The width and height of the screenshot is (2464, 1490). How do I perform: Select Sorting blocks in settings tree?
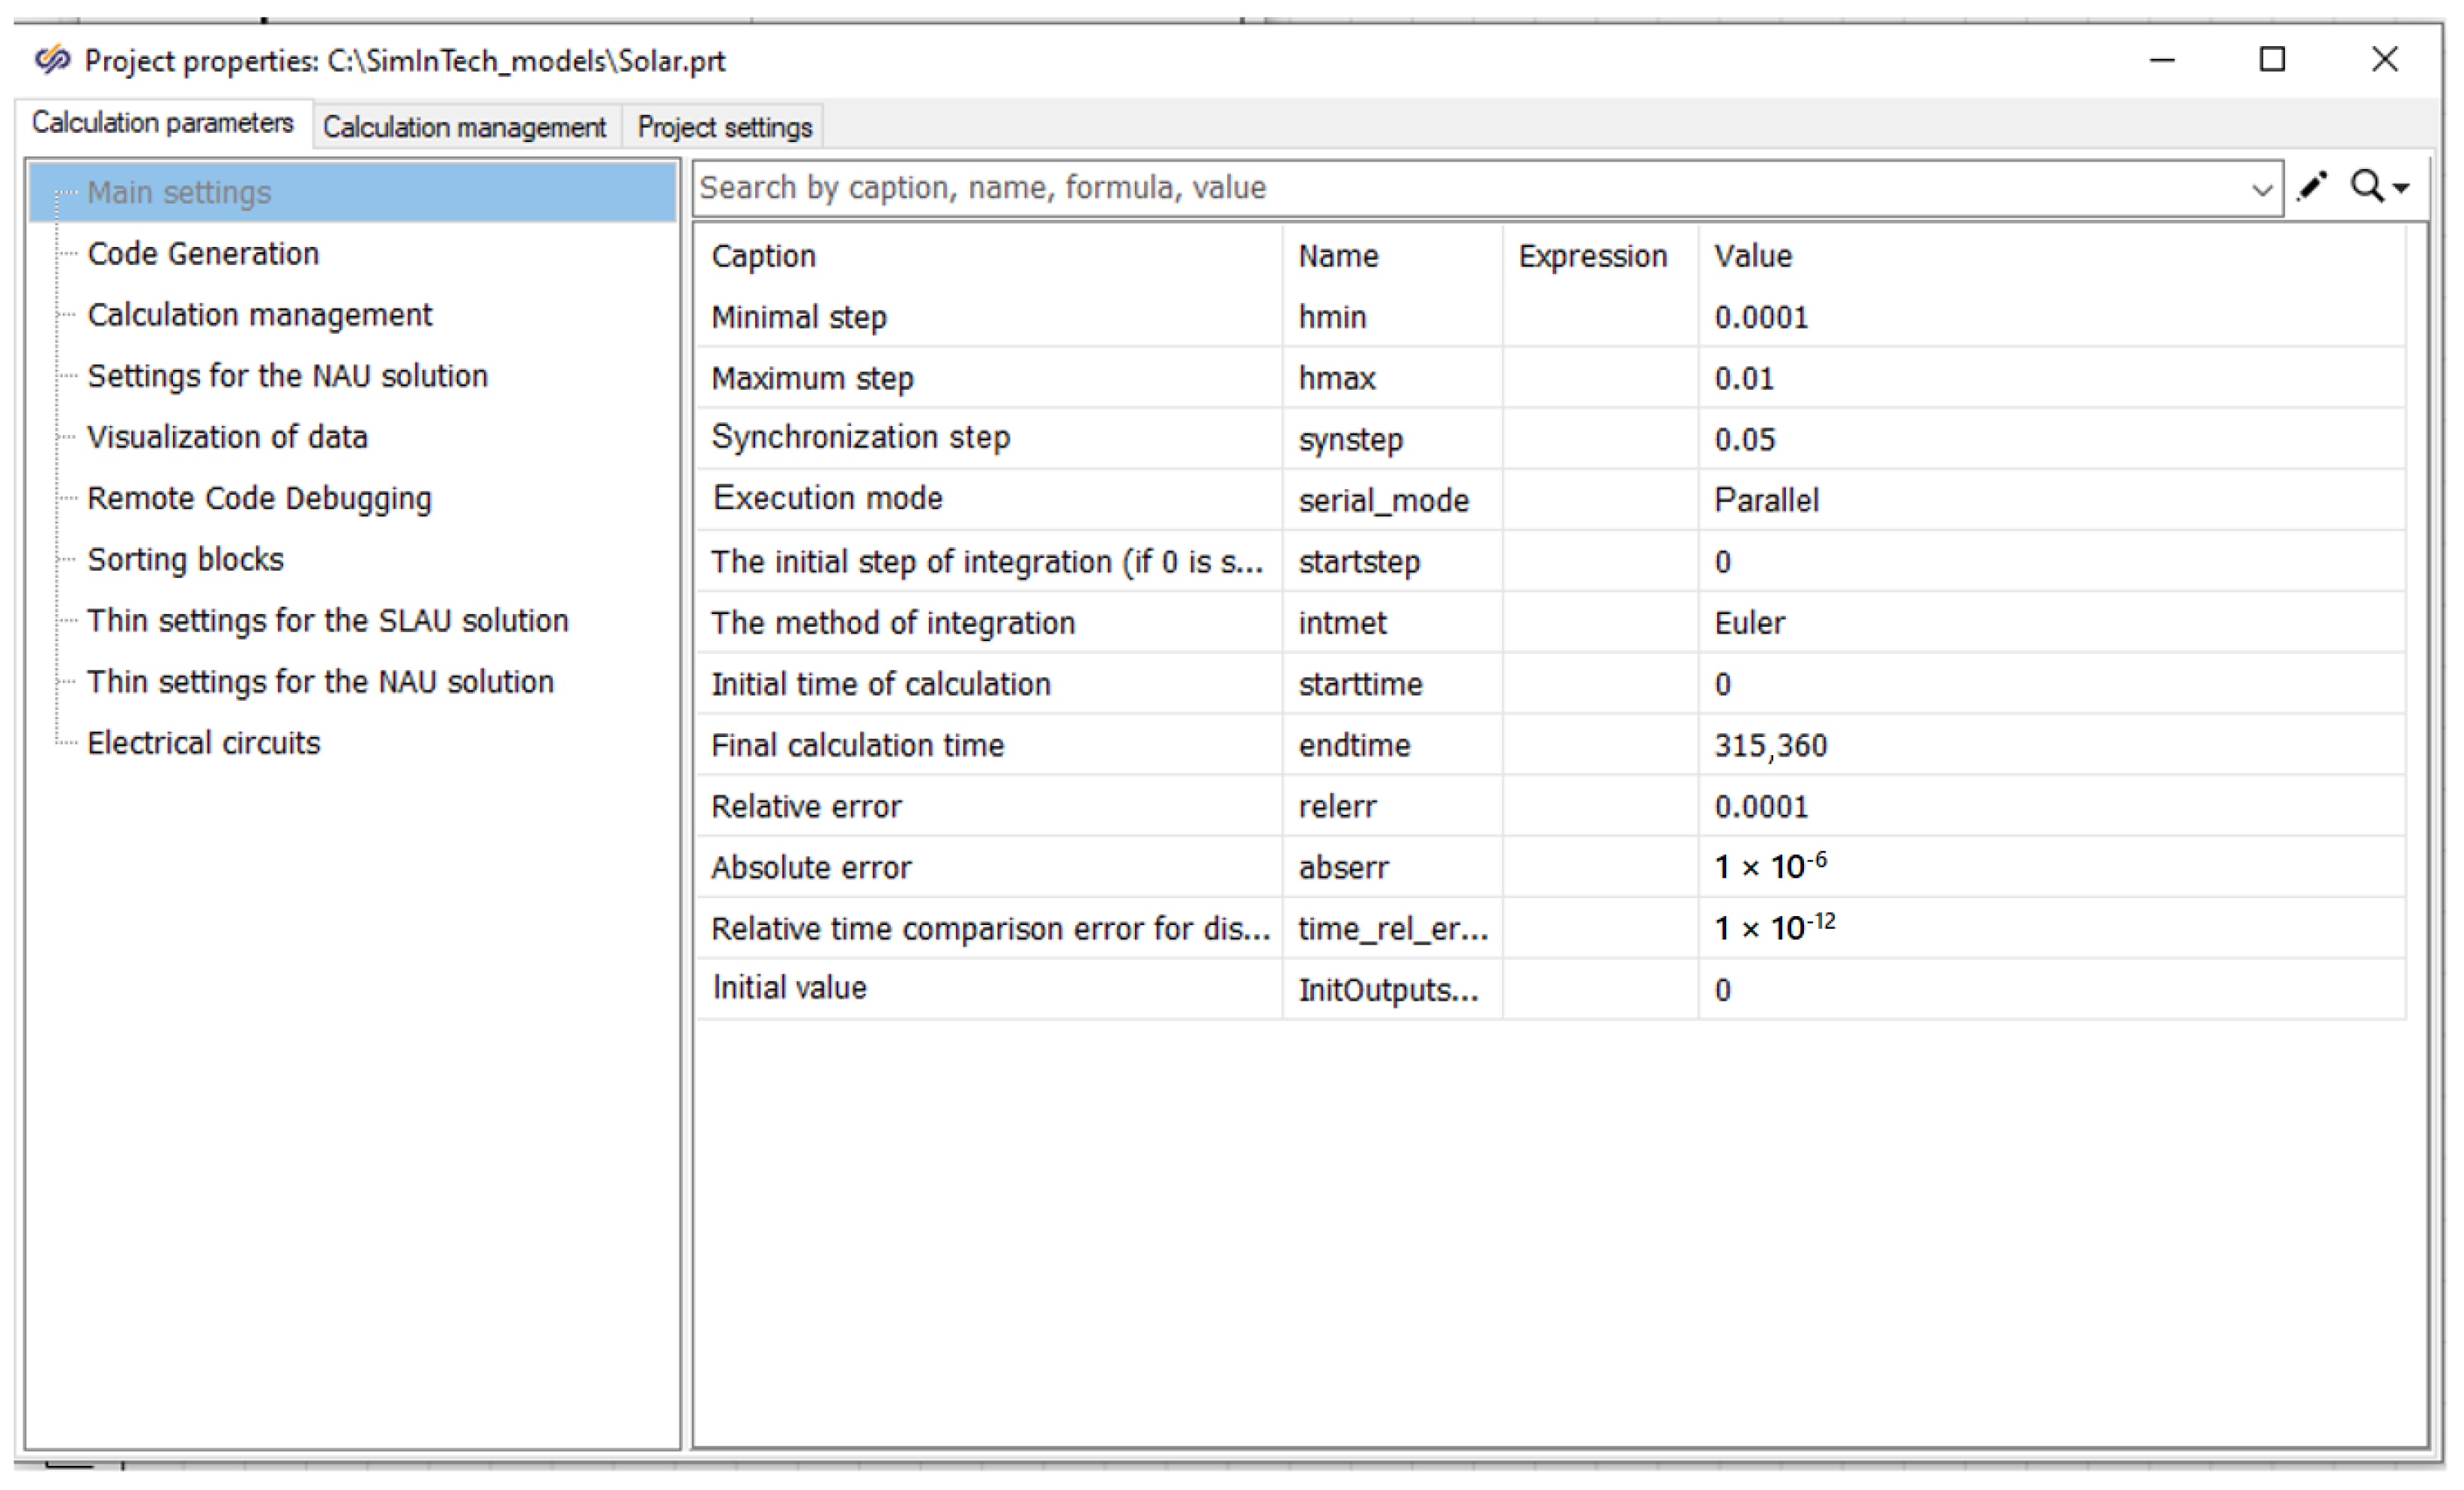click(185, 559)
